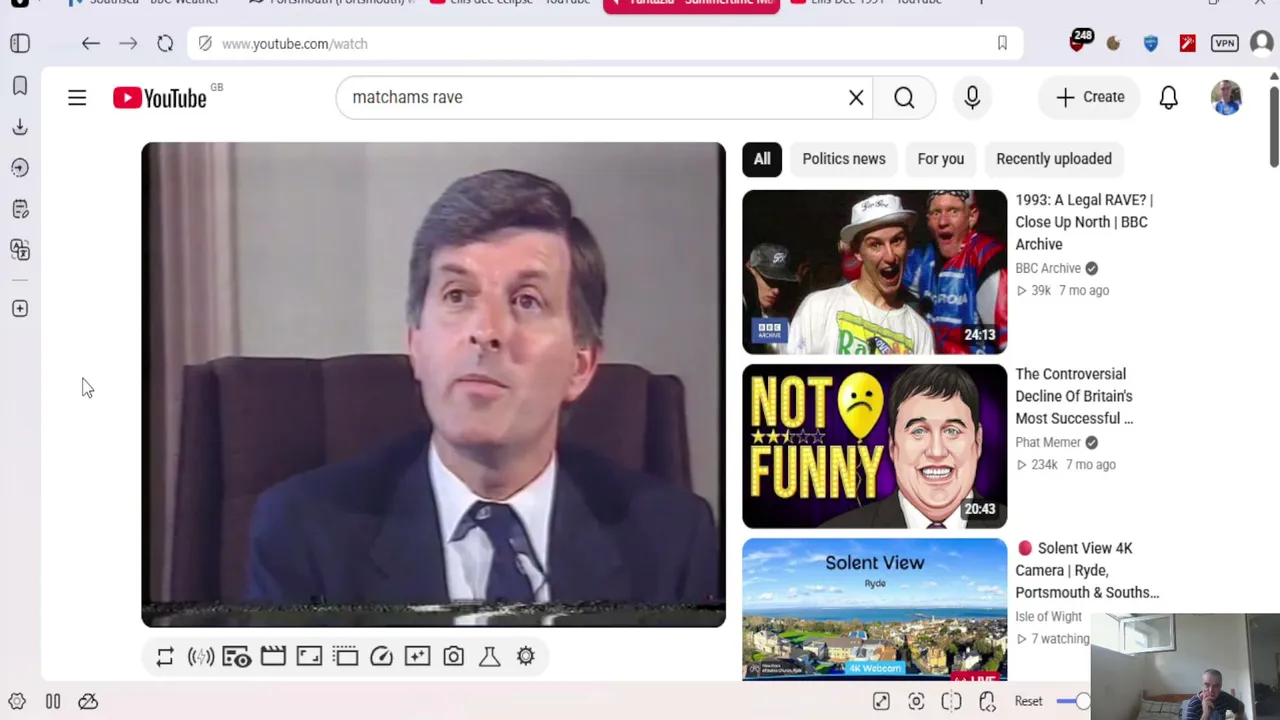Open the history clock icon in sidebar
This screenshot has width=1280, height=720.
tap(20, 168)
